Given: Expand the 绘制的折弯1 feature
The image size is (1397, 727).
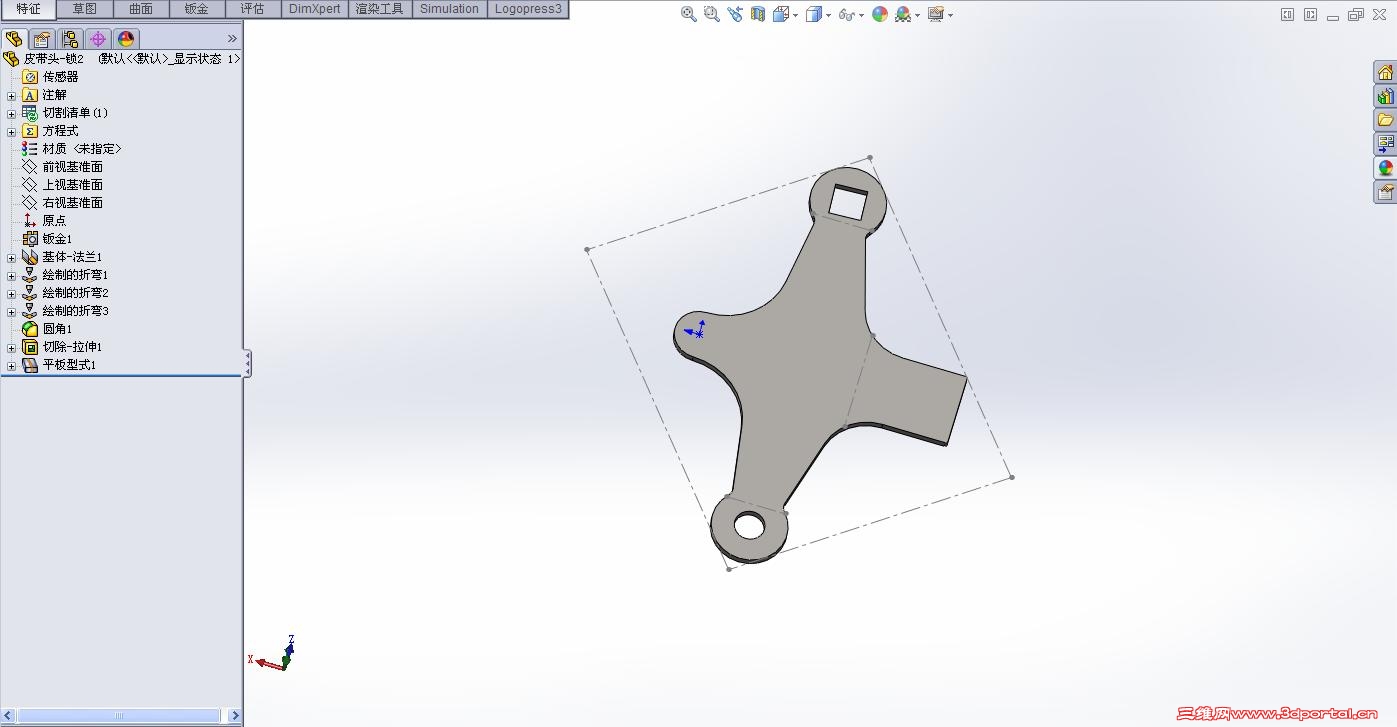Looking at the screenshot, I should [12, 275].
